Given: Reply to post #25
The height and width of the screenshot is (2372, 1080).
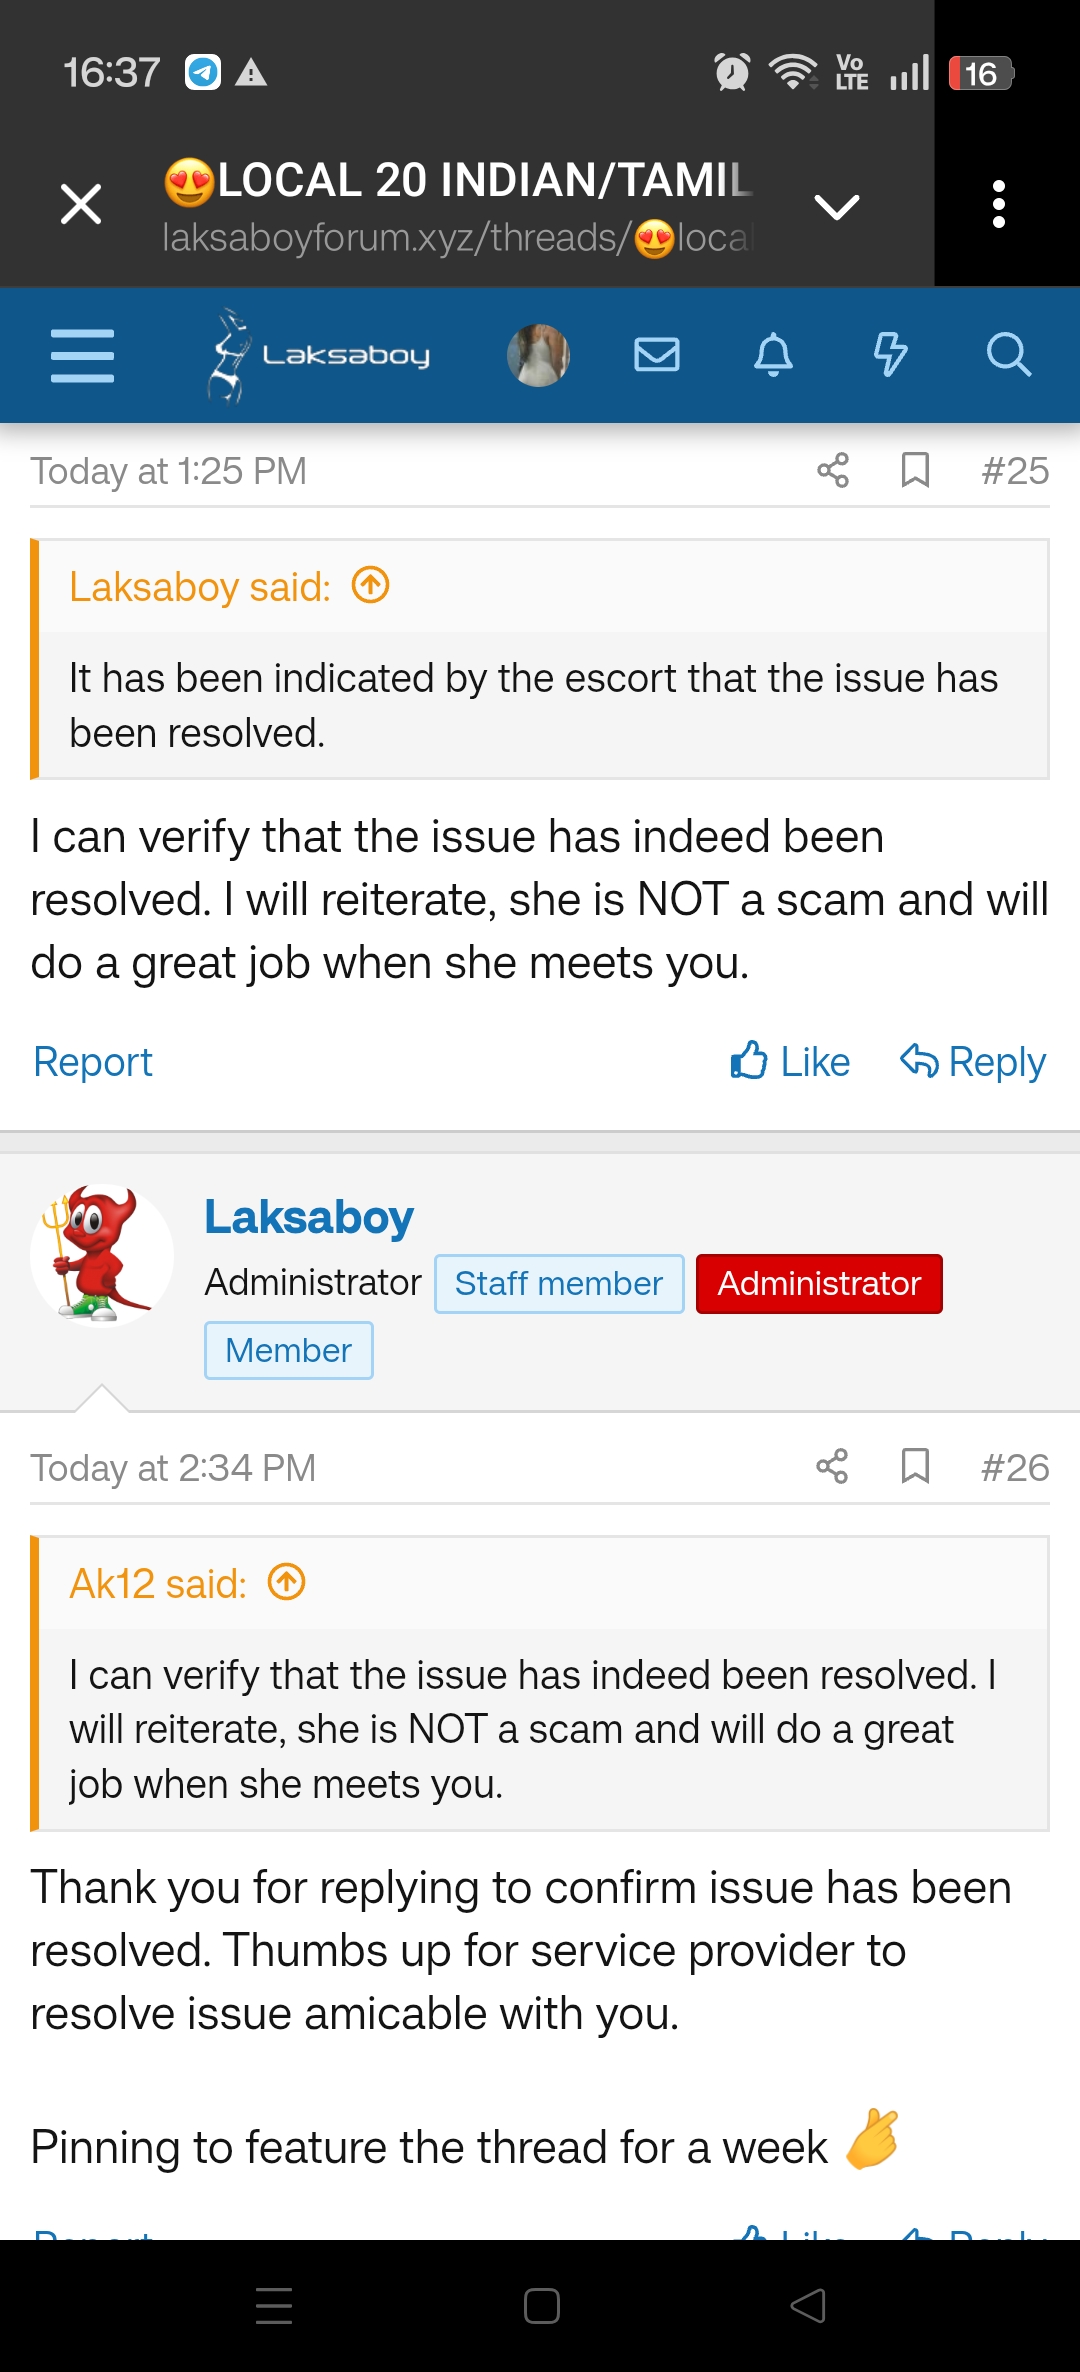Looking at the screenshot, I should [x=973, y=1062].
